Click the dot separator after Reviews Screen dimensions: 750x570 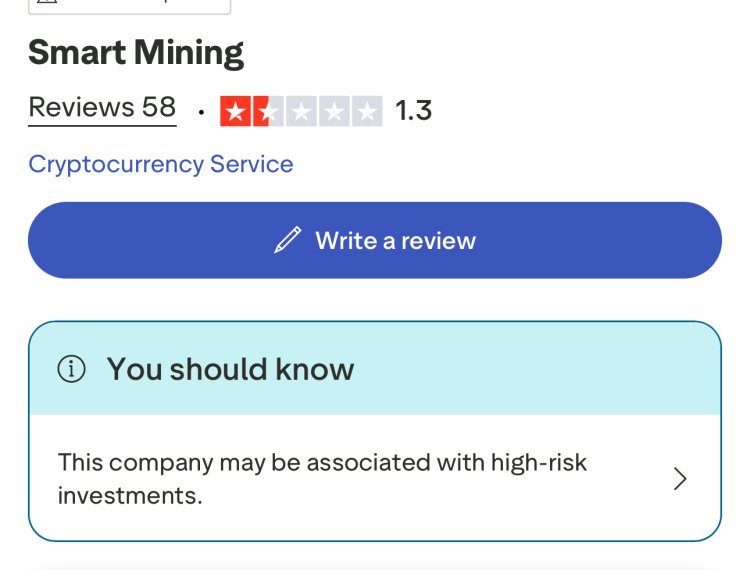pyautogui.click(x=201, y=112)
